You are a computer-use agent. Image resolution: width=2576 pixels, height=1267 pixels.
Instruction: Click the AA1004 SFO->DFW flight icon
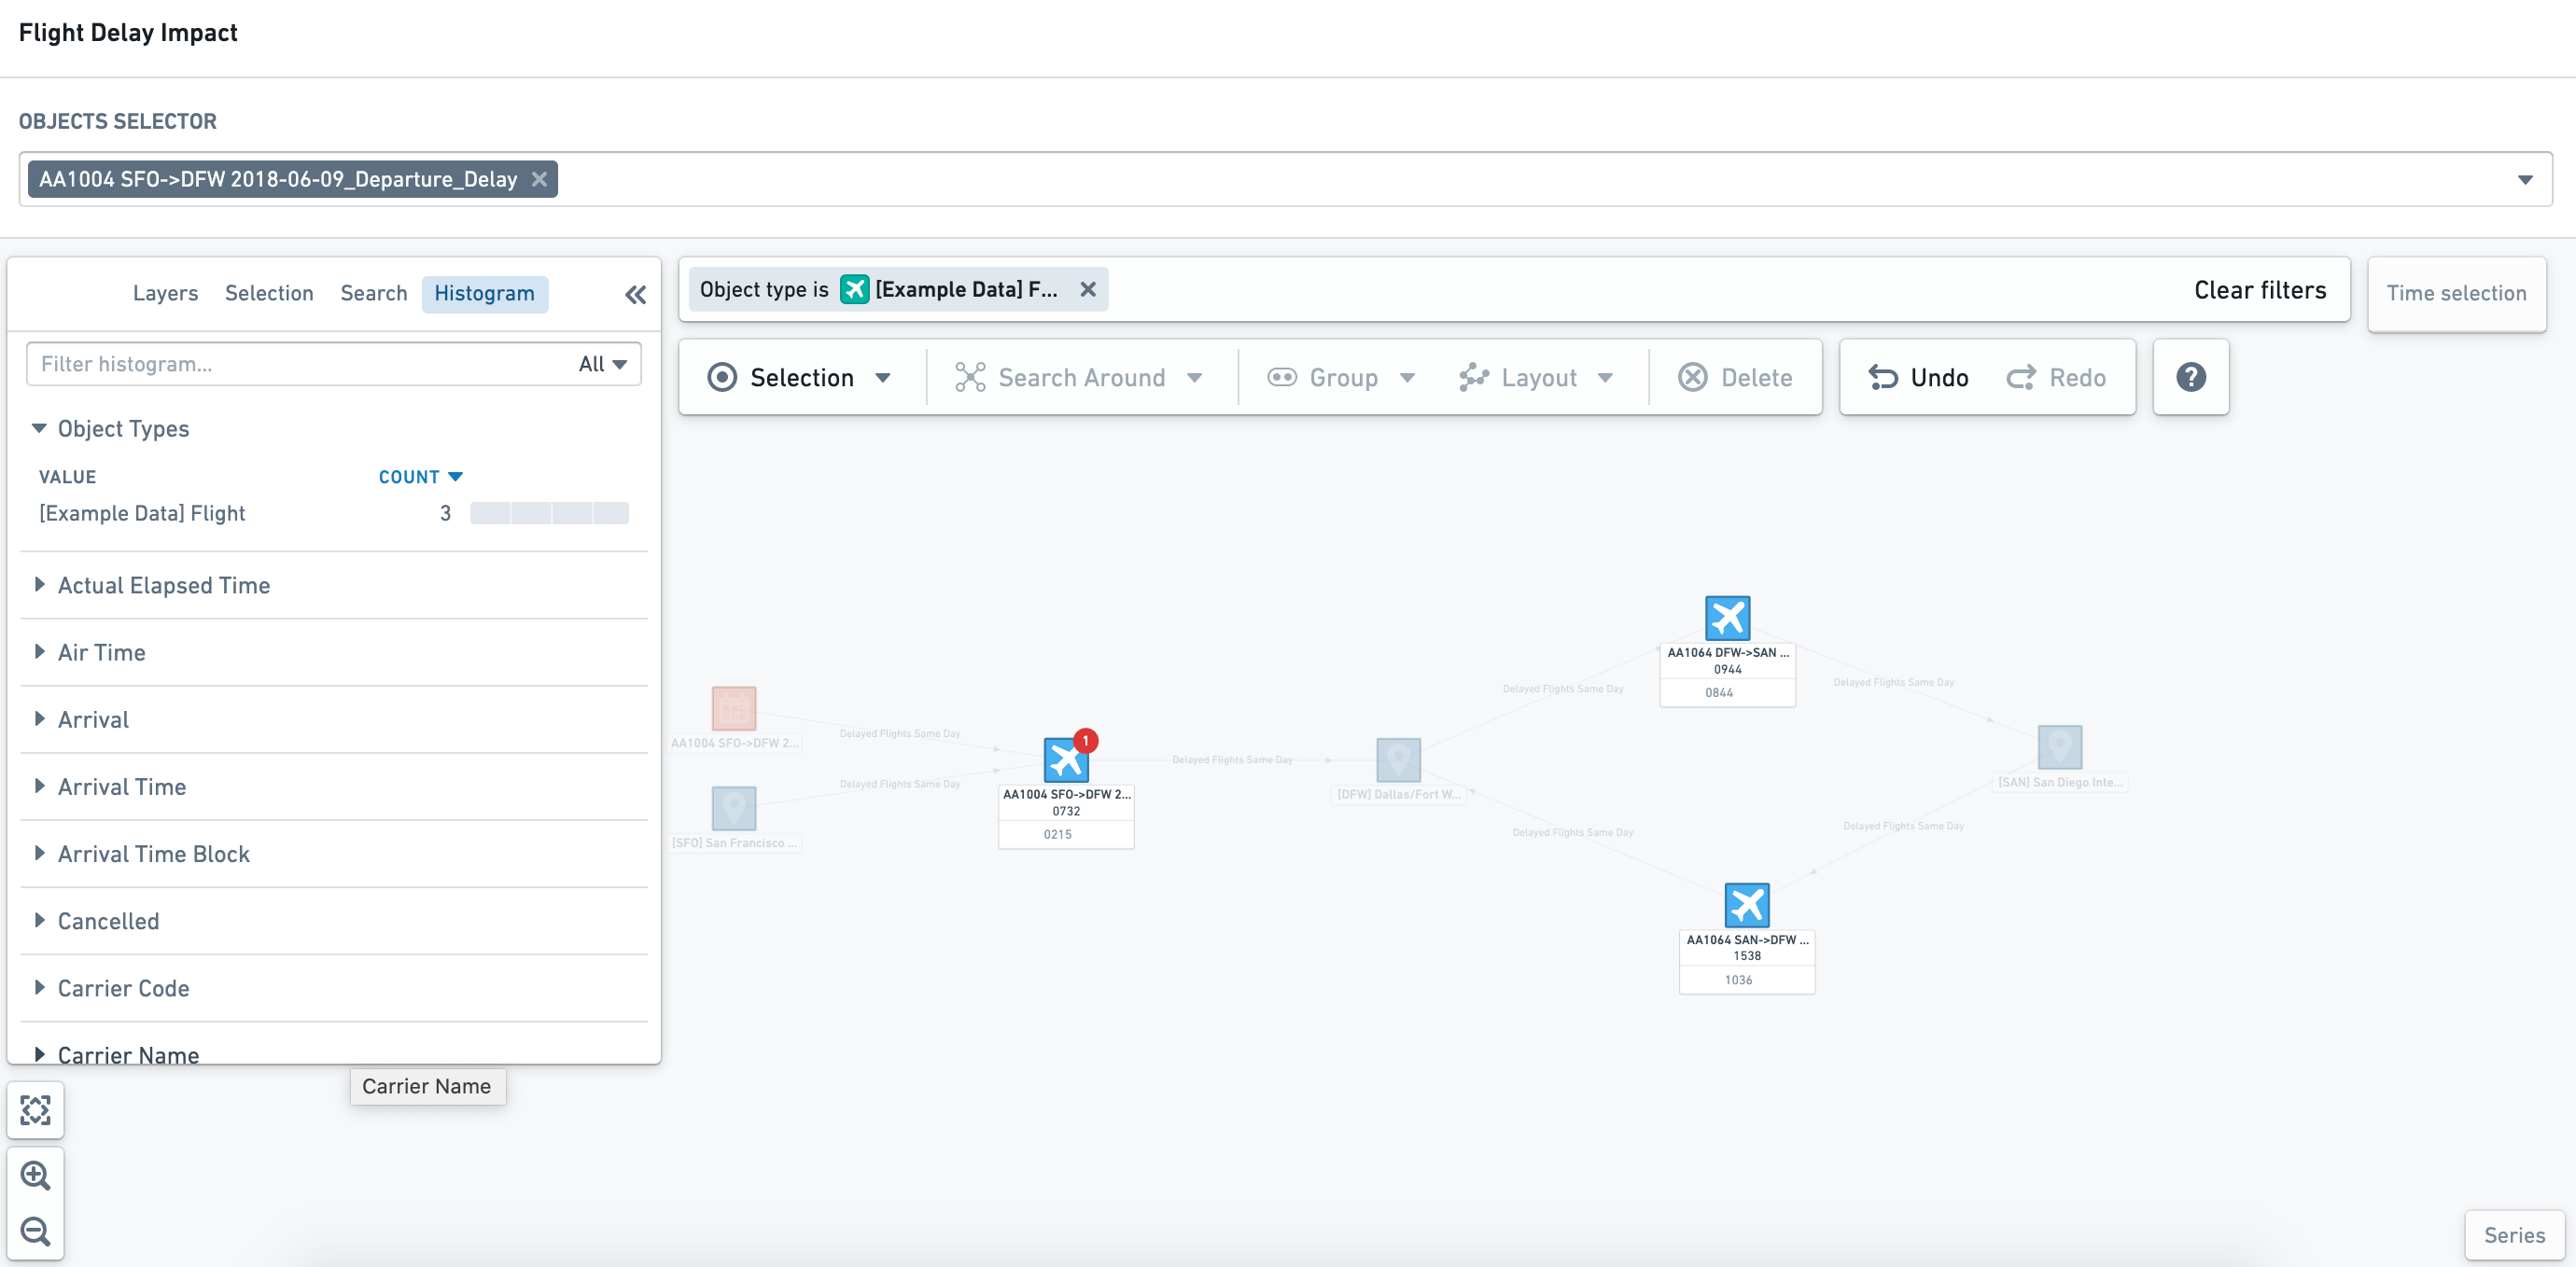(x=1065, y=759)
